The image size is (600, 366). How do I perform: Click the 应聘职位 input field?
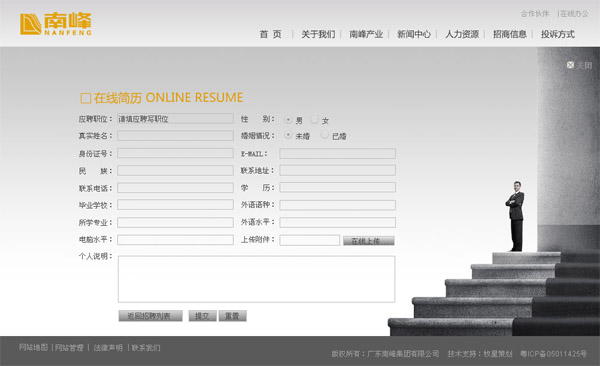pyautogui.click(x=175, y=119)
